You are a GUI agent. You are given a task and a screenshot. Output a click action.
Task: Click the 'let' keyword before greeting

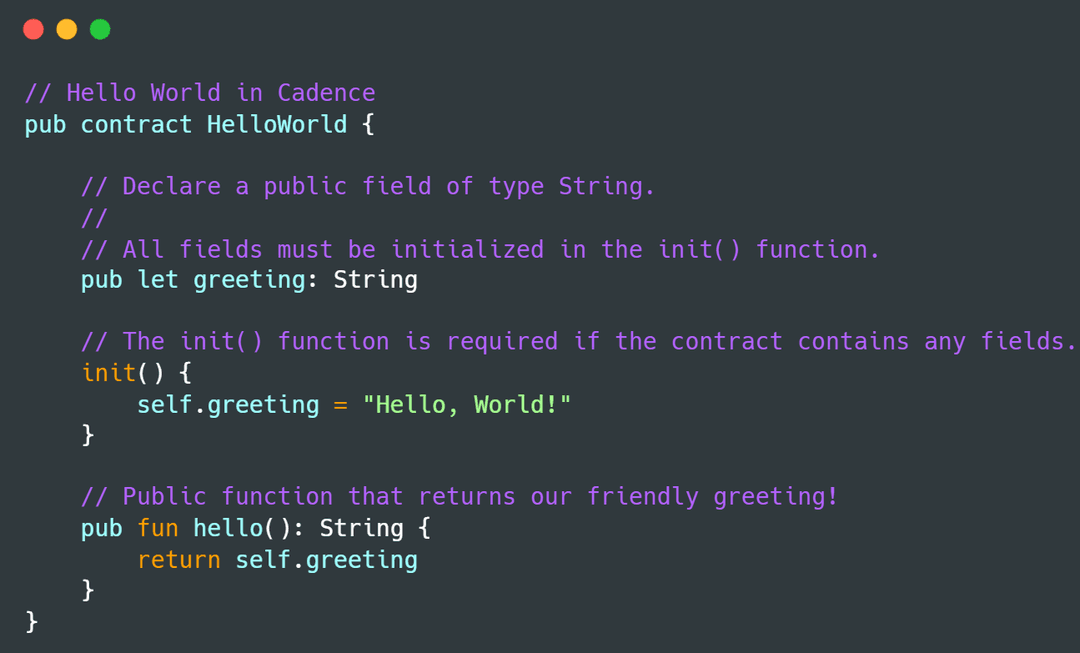tap(158, 280)
